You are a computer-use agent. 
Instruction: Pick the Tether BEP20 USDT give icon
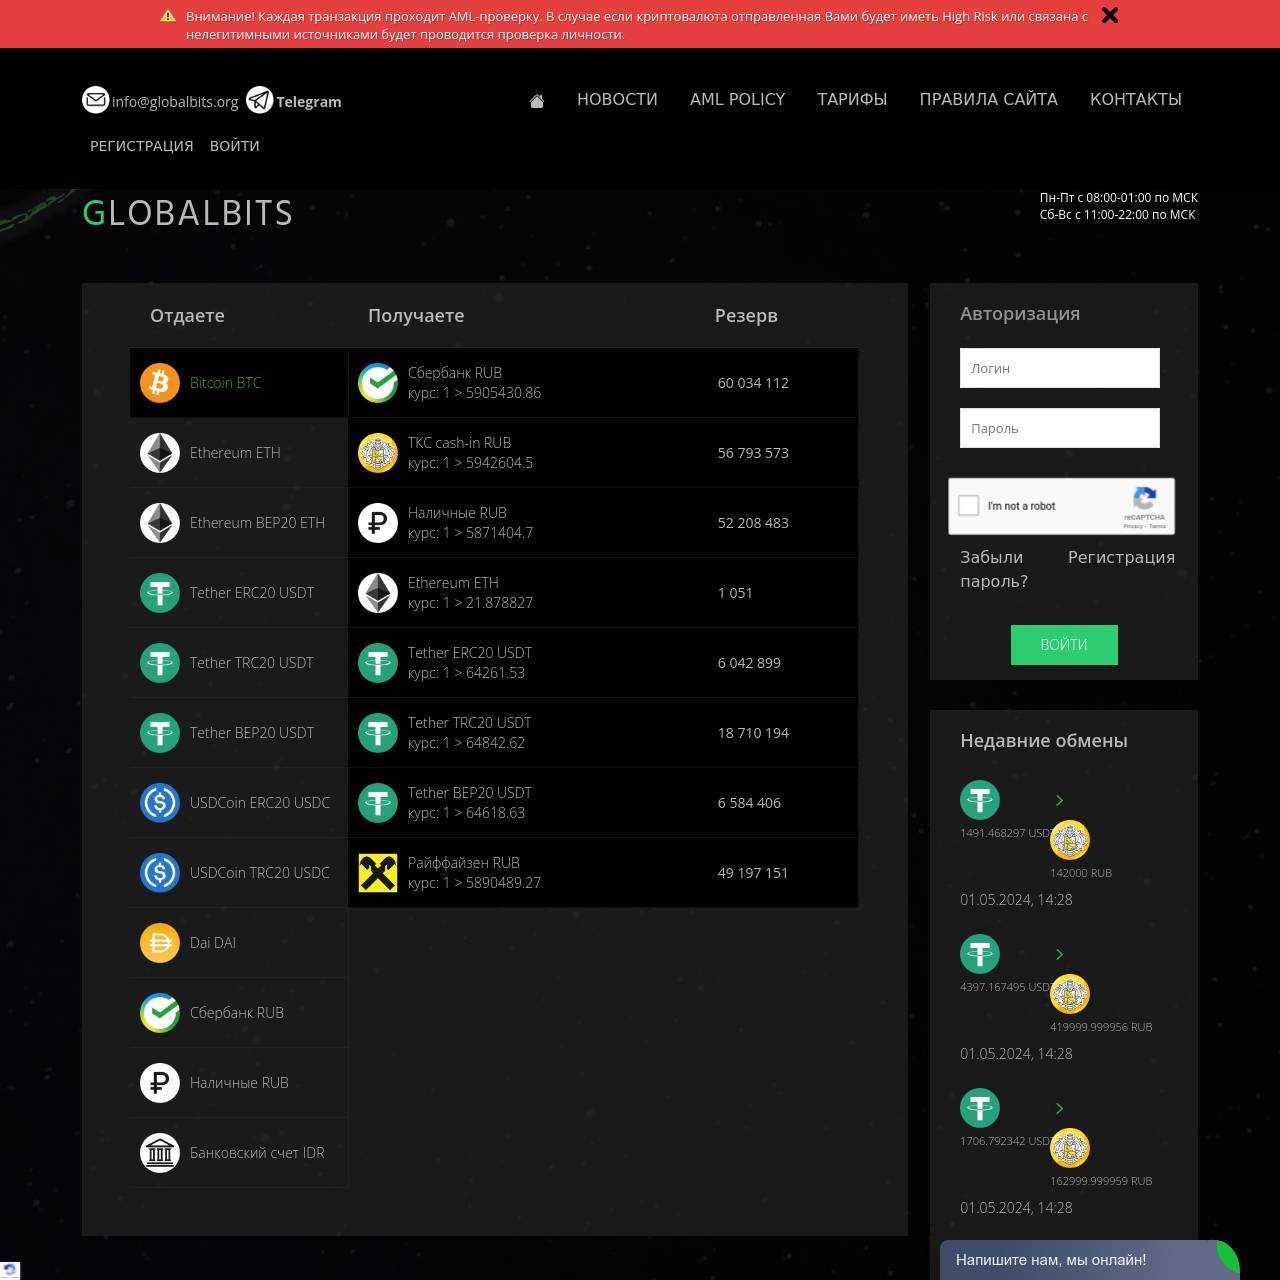click(x=160, y=733)
